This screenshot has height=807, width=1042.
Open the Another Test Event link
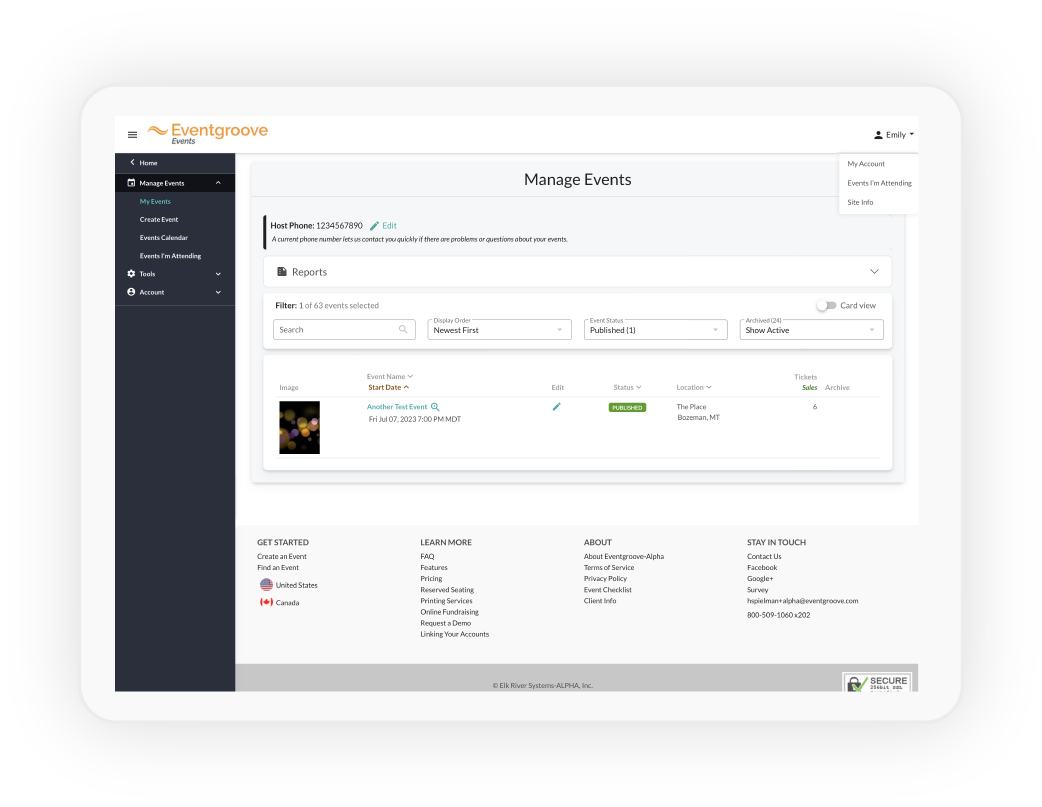tap(397, 407)
